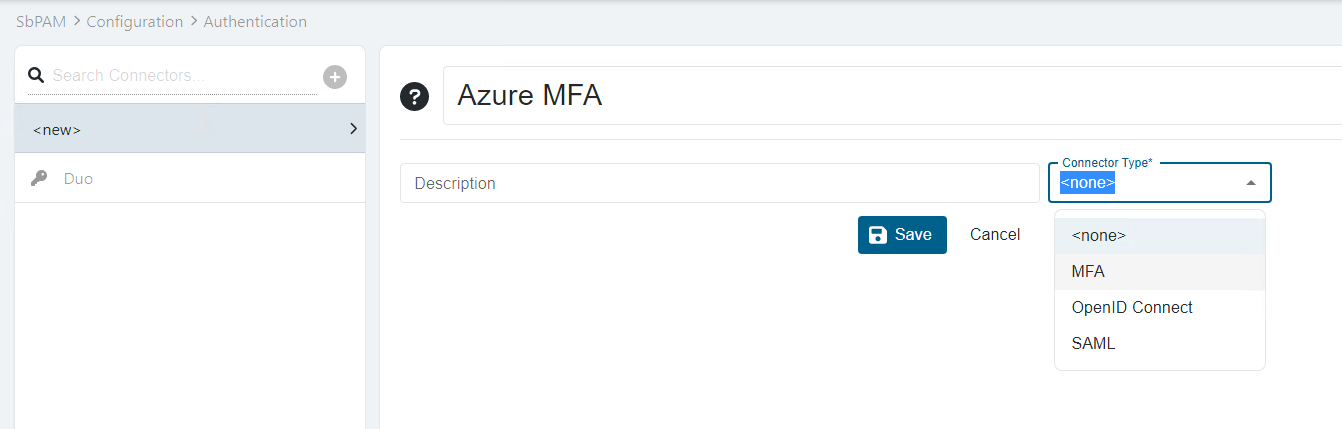
Task: Open the SbPAM breadcrumb link
Action: pos(41,21)
